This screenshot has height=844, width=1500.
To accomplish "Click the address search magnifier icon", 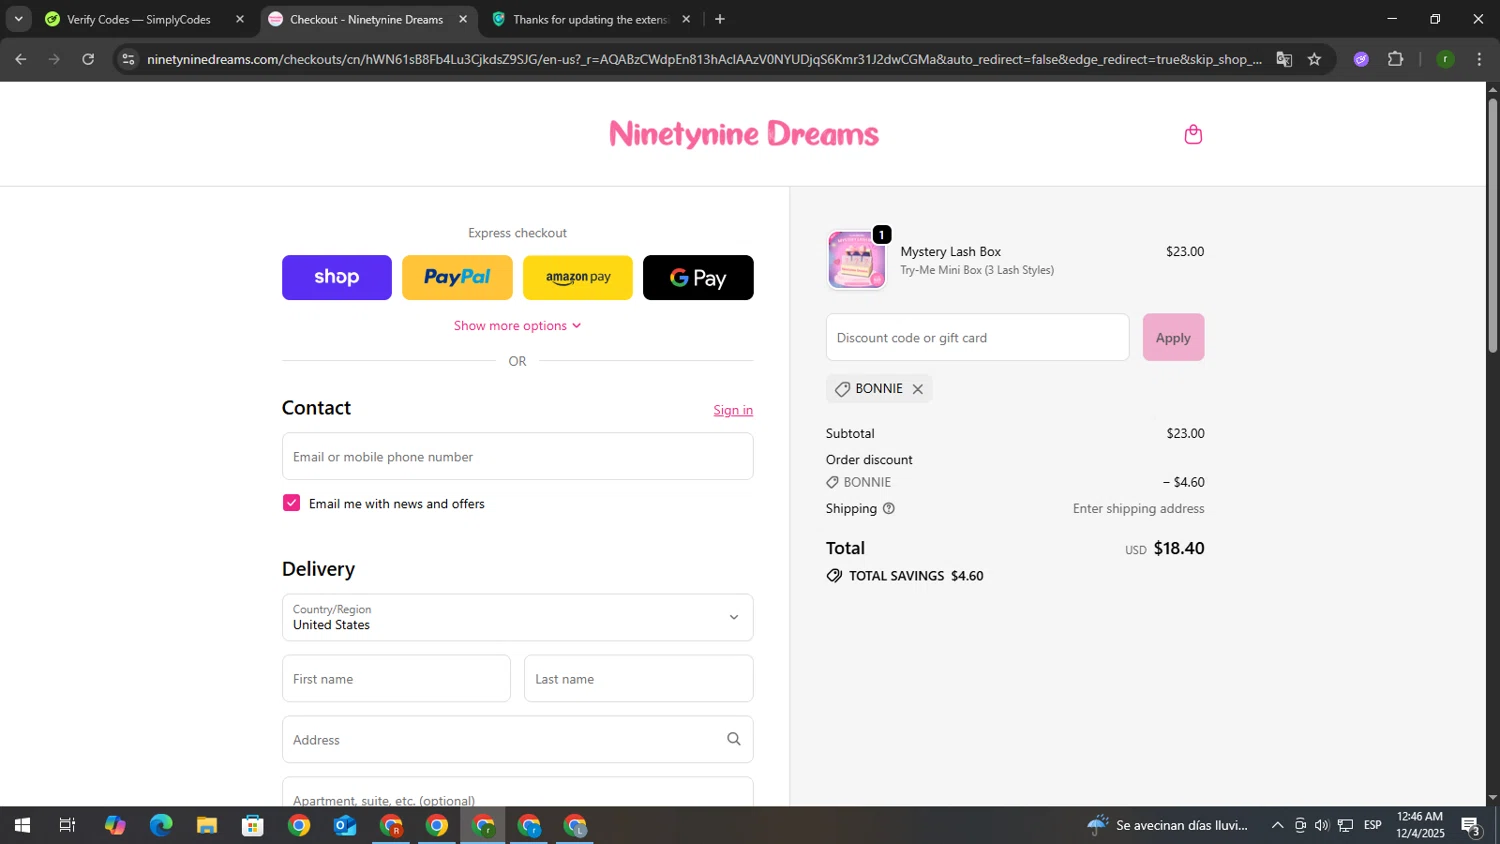I will point(734,739).
